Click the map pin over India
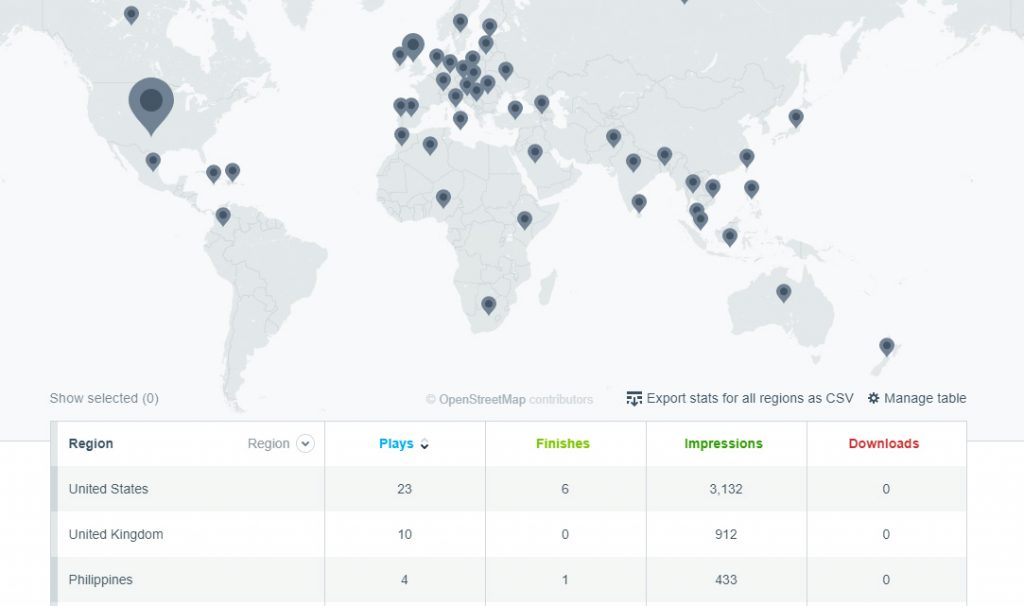This screenshot has width=1024, height=606. (632, 161)
